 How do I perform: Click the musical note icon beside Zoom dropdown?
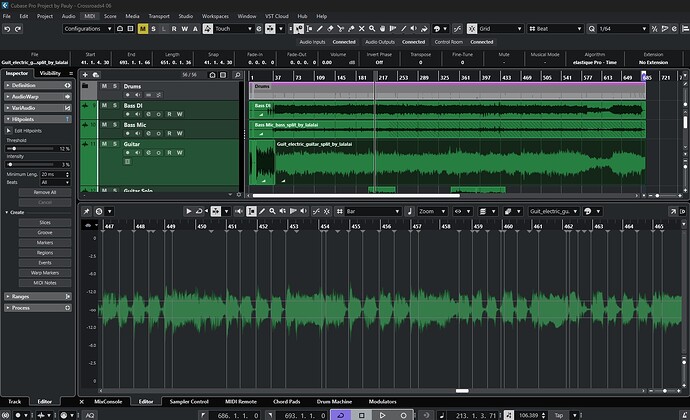pos(410,211)
